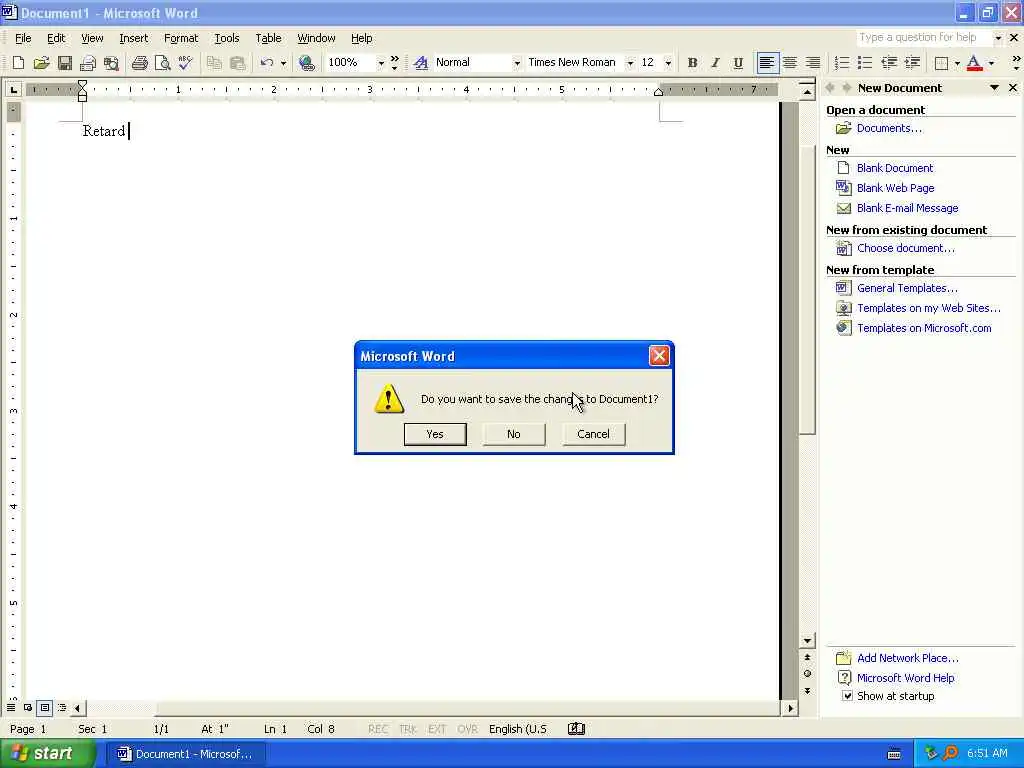Click the Copy toolbar icon

214,63
